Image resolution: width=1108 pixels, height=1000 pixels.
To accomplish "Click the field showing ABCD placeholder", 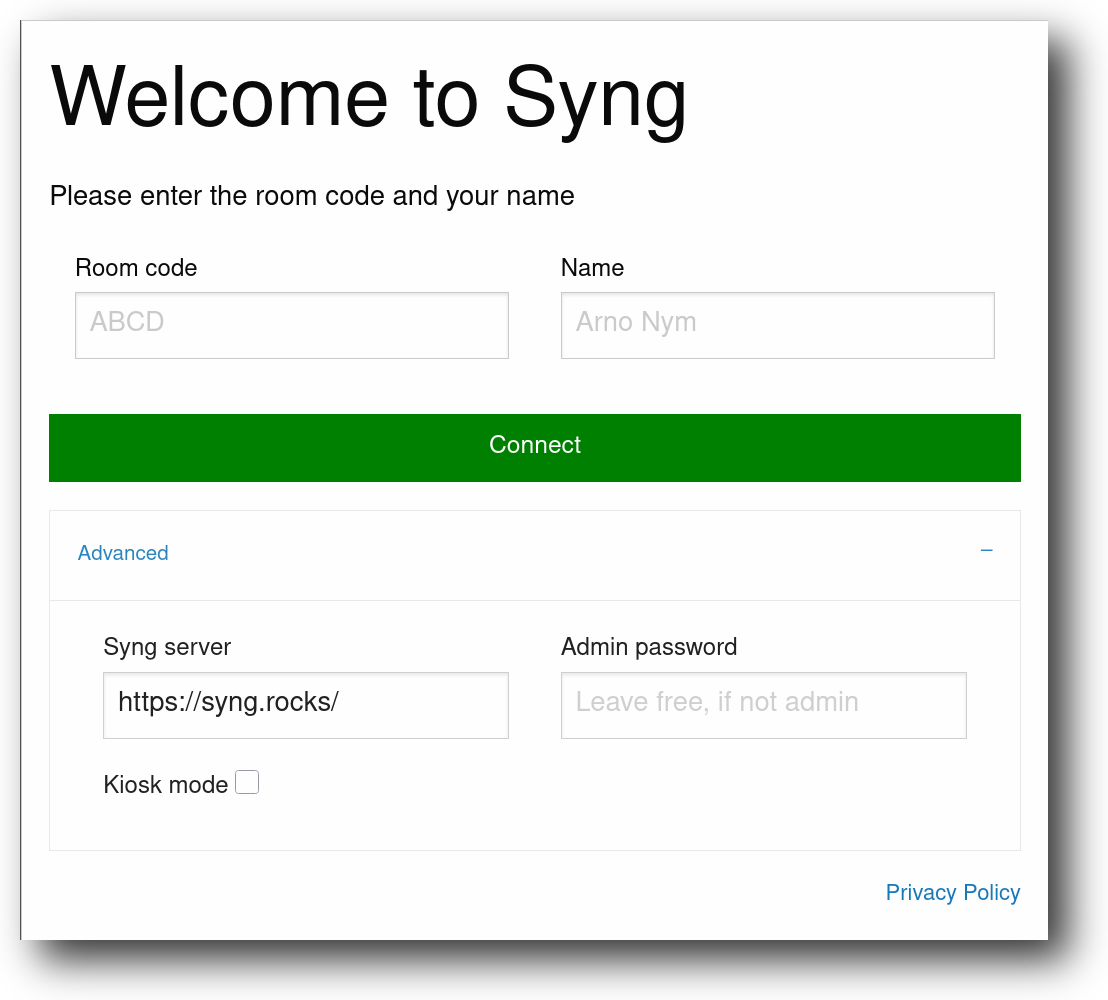I will click(291, 325).
